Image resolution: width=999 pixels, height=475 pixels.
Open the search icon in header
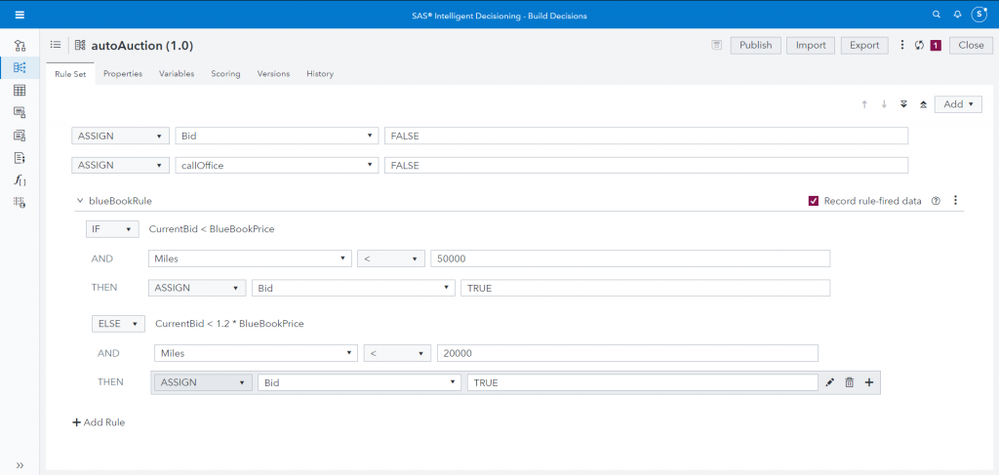(x=936, y=15)
